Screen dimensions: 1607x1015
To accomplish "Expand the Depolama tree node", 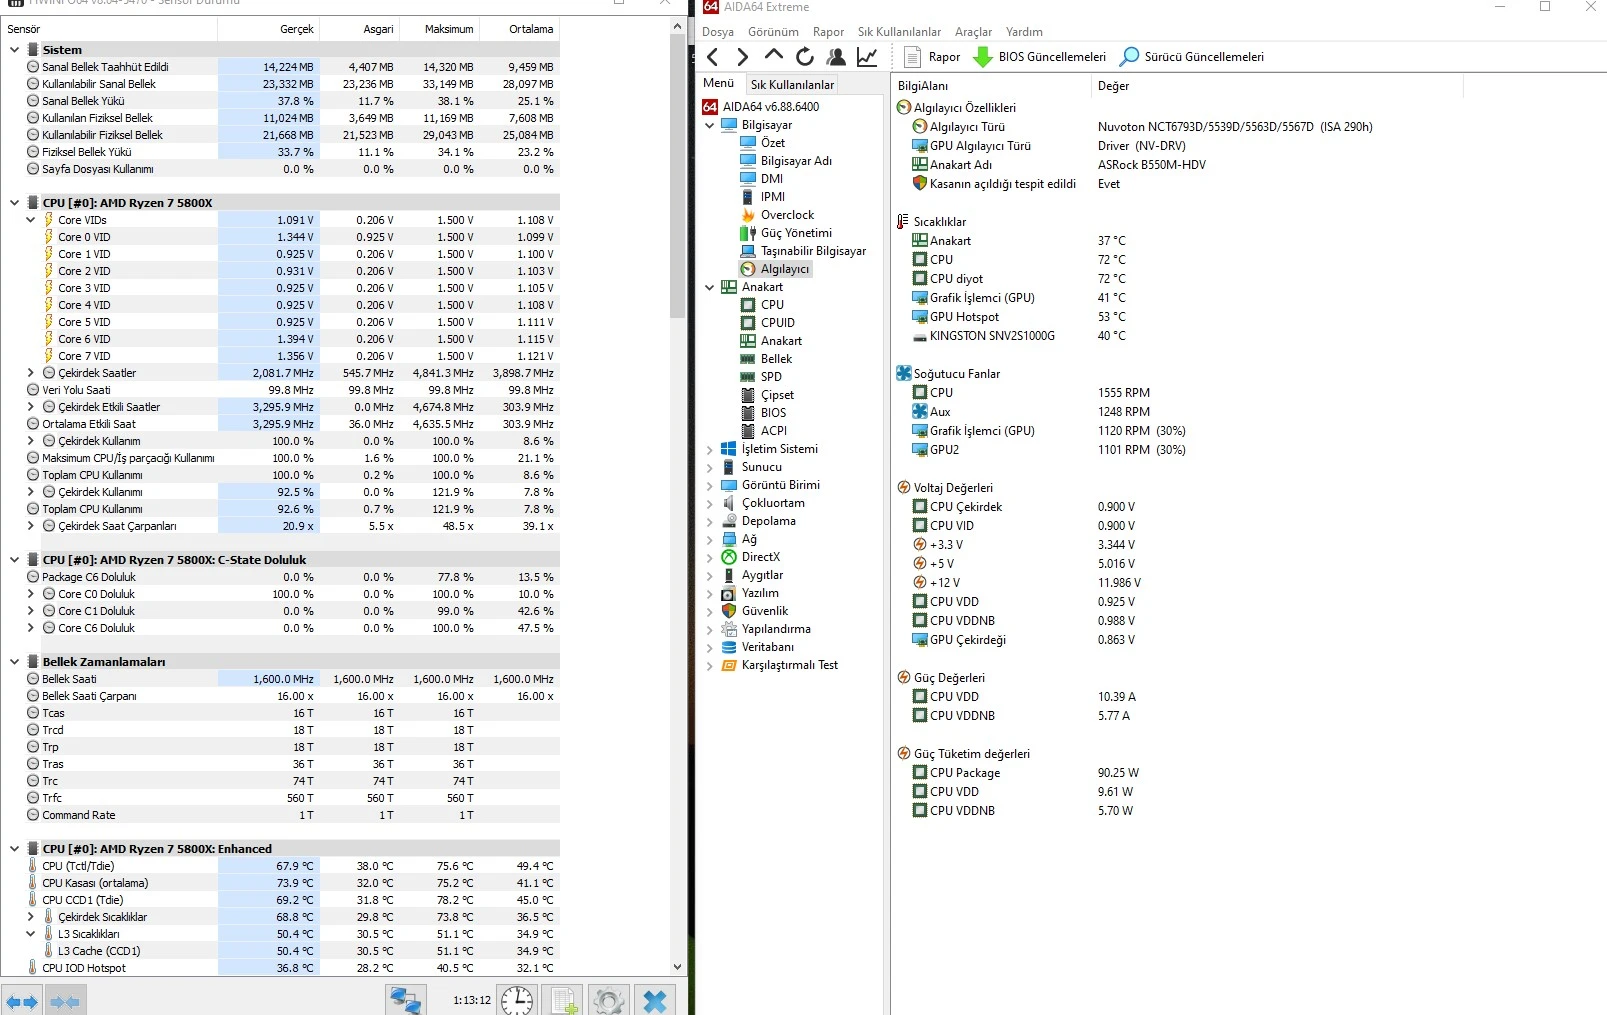I will pos(710,521).
